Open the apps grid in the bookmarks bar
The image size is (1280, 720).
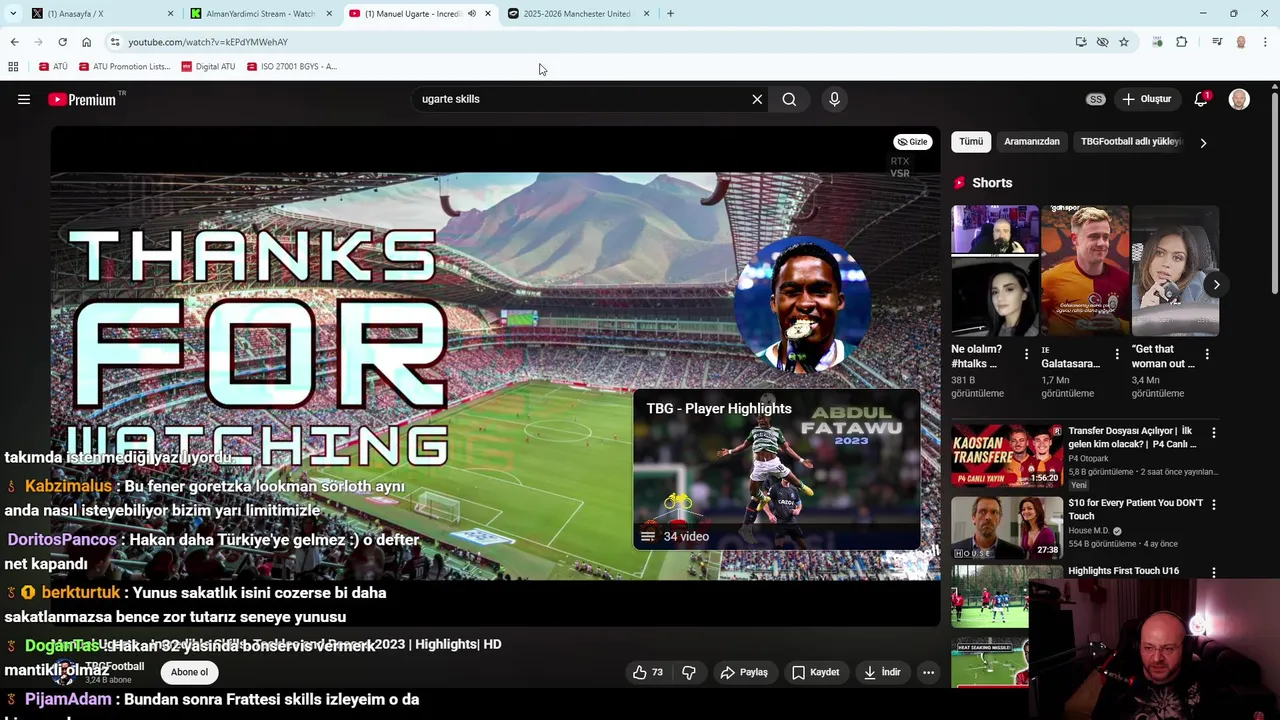pos(13,67)
